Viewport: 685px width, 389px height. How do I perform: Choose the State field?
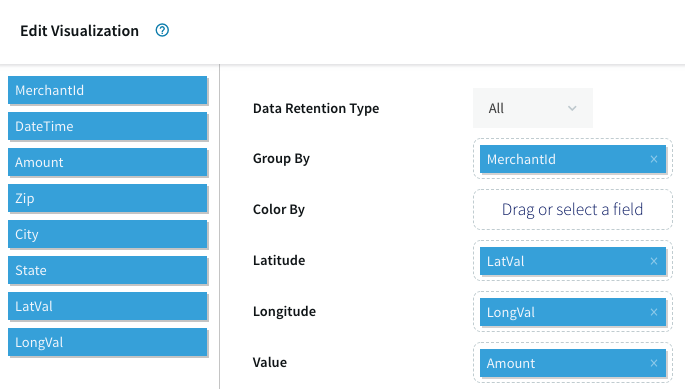(107, 270)
